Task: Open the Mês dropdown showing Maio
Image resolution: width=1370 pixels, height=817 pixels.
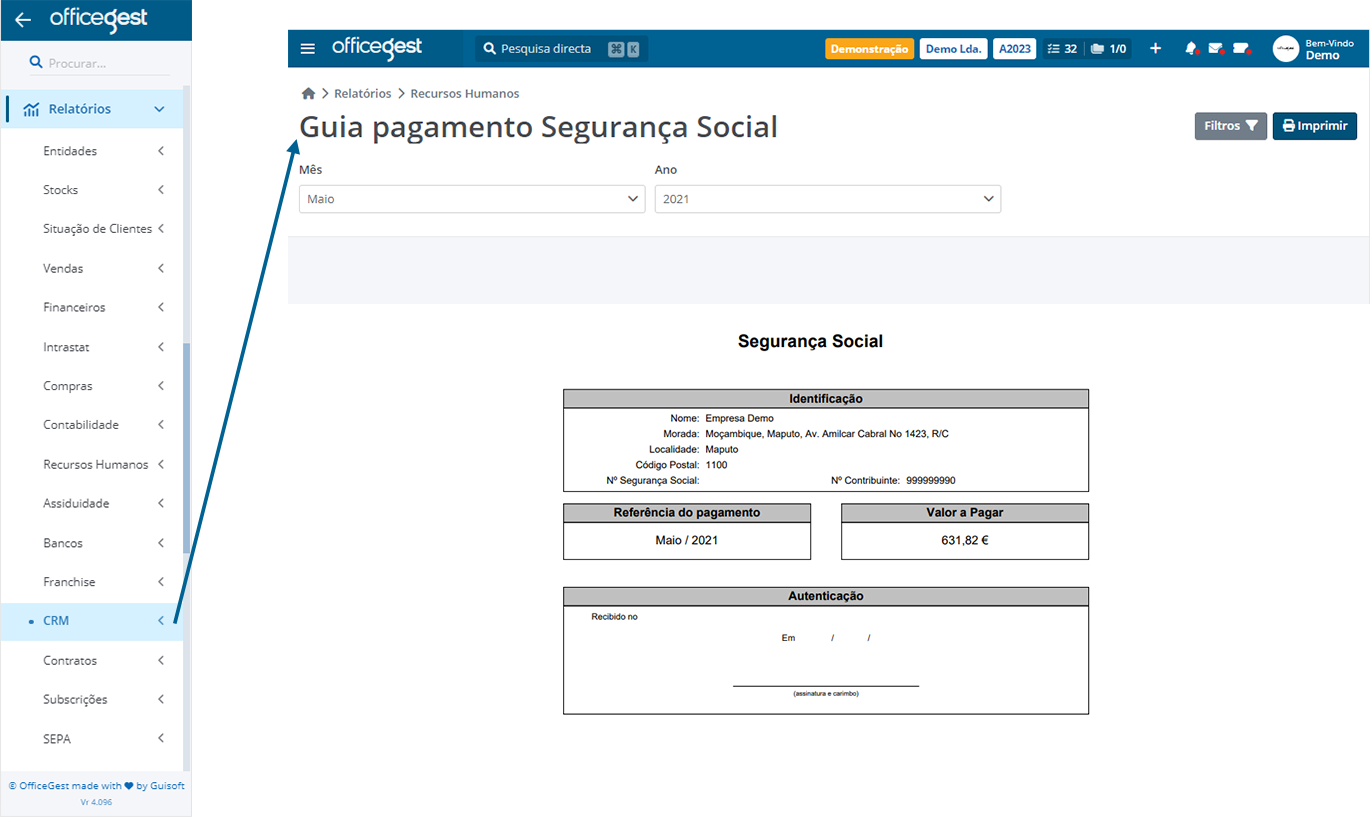Action: (x=472, y=199)
